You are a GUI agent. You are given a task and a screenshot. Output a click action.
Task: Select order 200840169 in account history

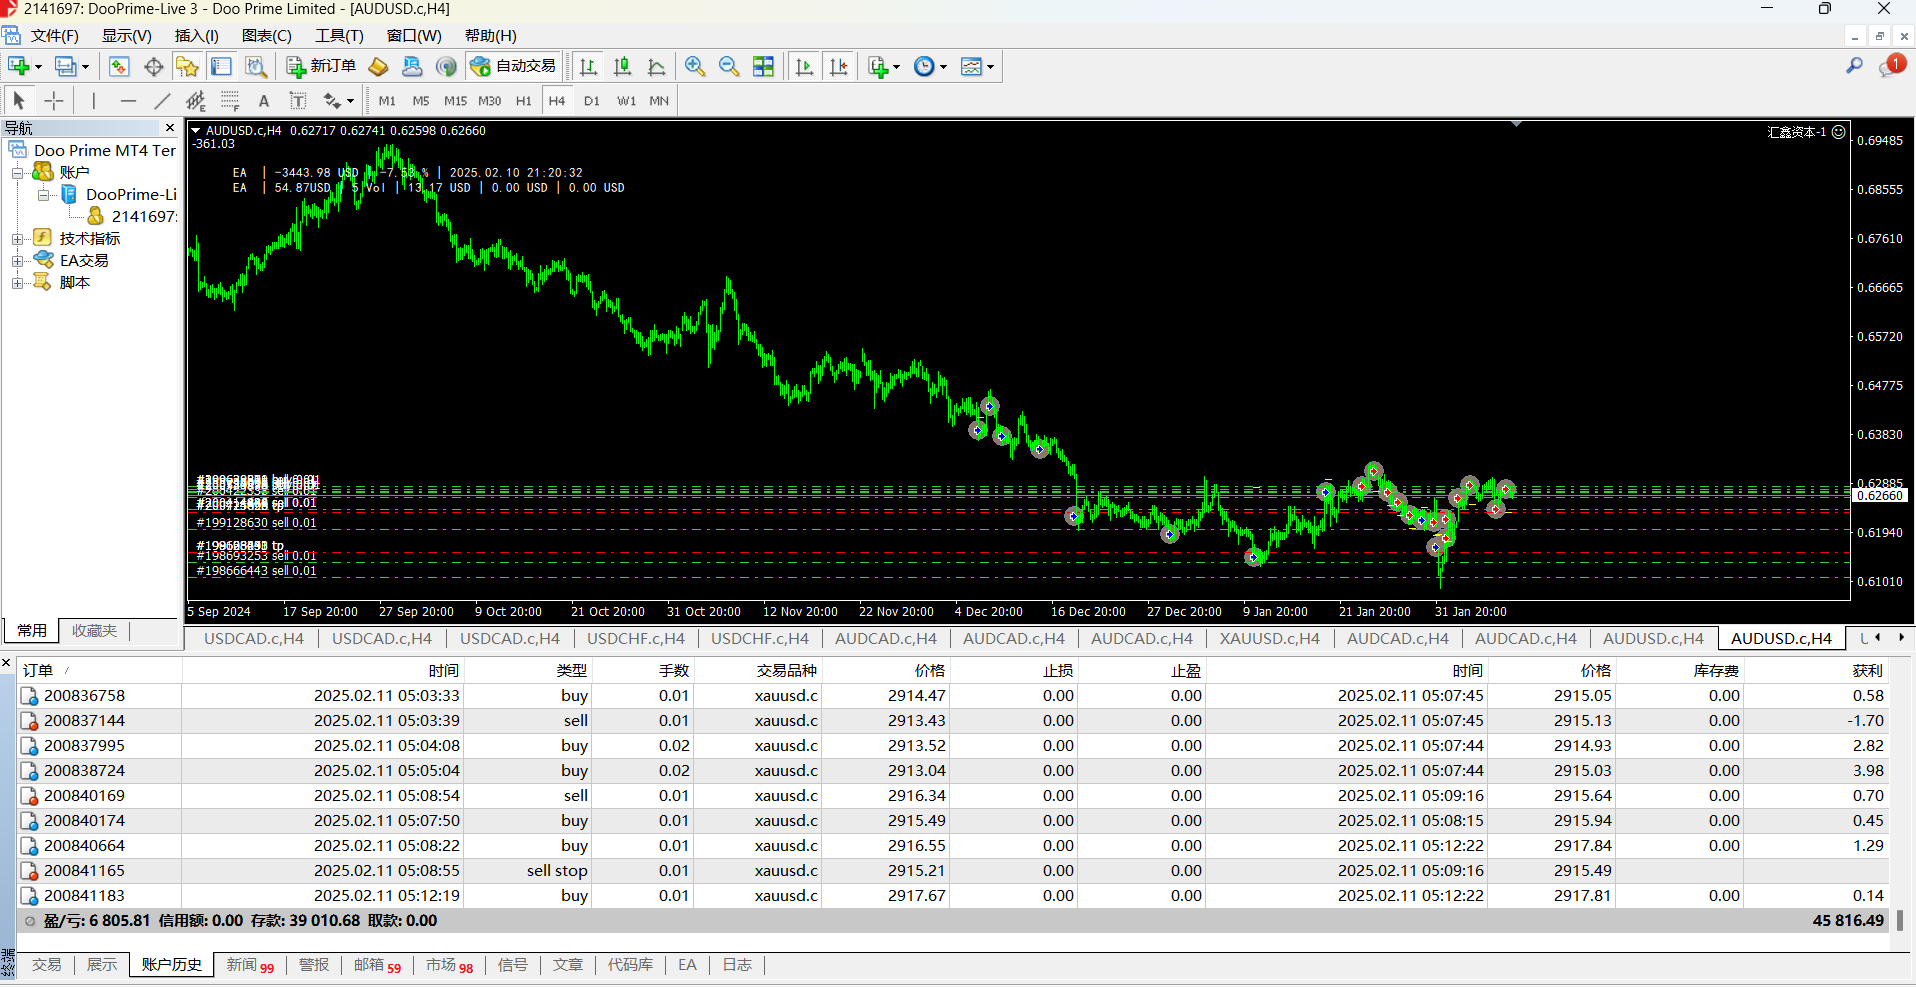click(84, 796)
